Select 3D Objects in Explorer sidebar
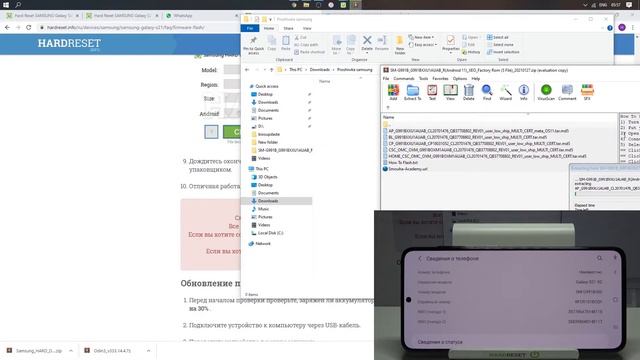 267,177
